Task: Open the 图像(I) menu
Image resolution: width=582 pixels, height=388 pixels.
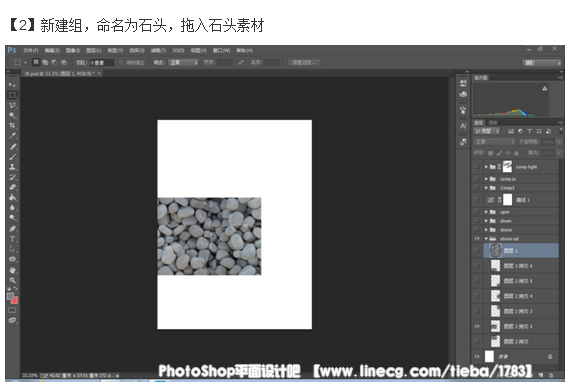Action: click(x=73, y=50)
